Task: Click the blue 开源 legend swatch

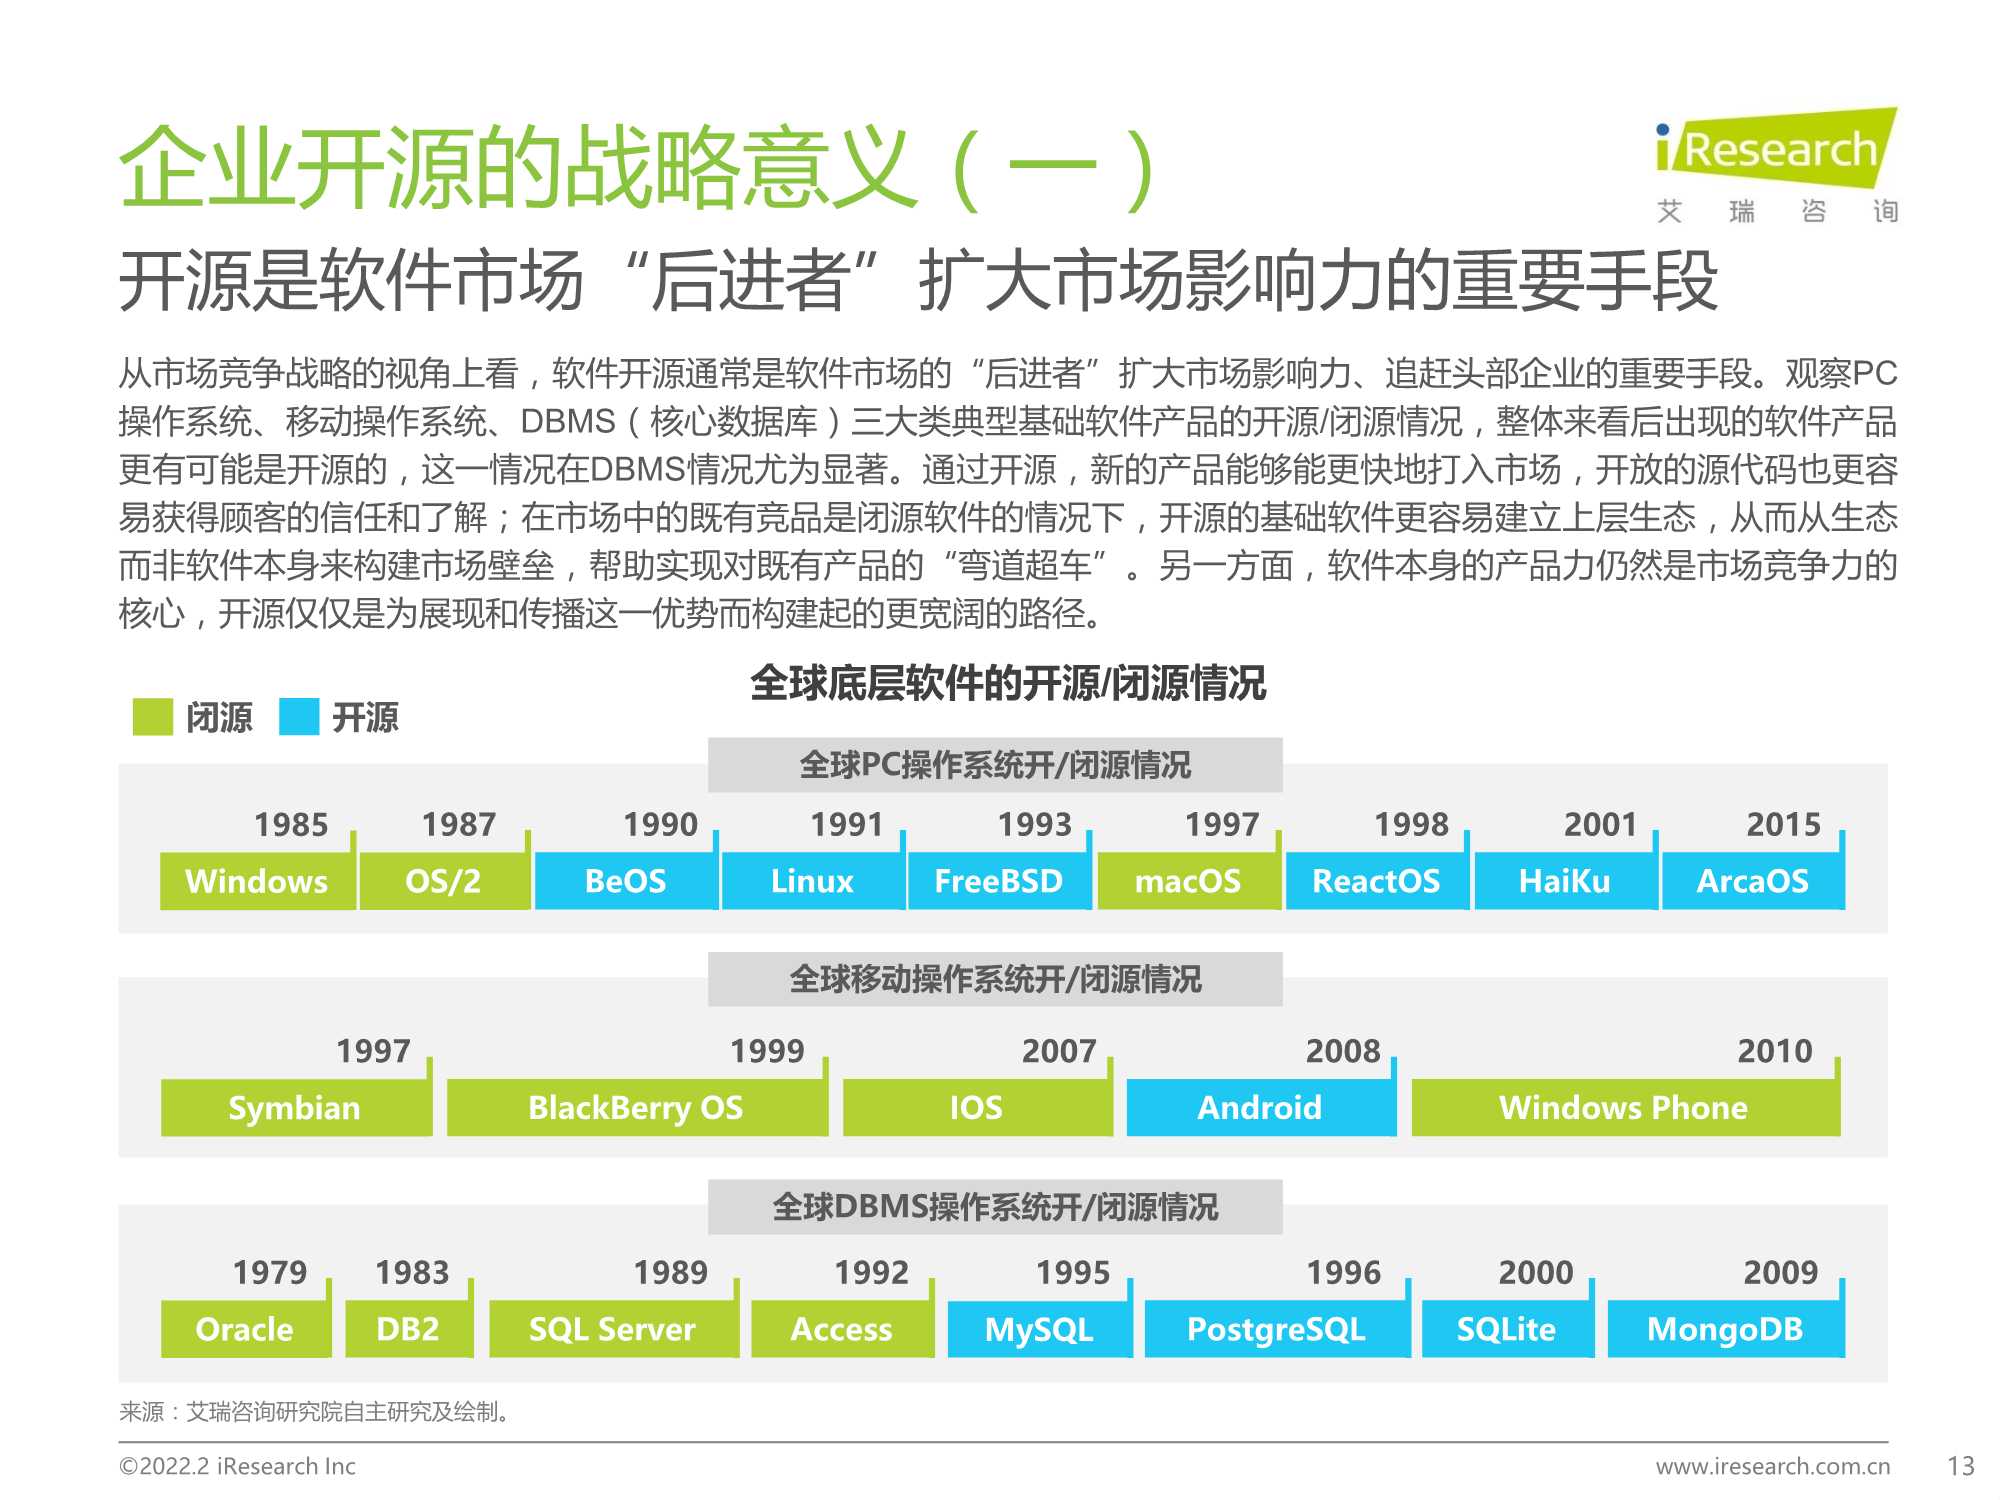Action: click(299, 717)
